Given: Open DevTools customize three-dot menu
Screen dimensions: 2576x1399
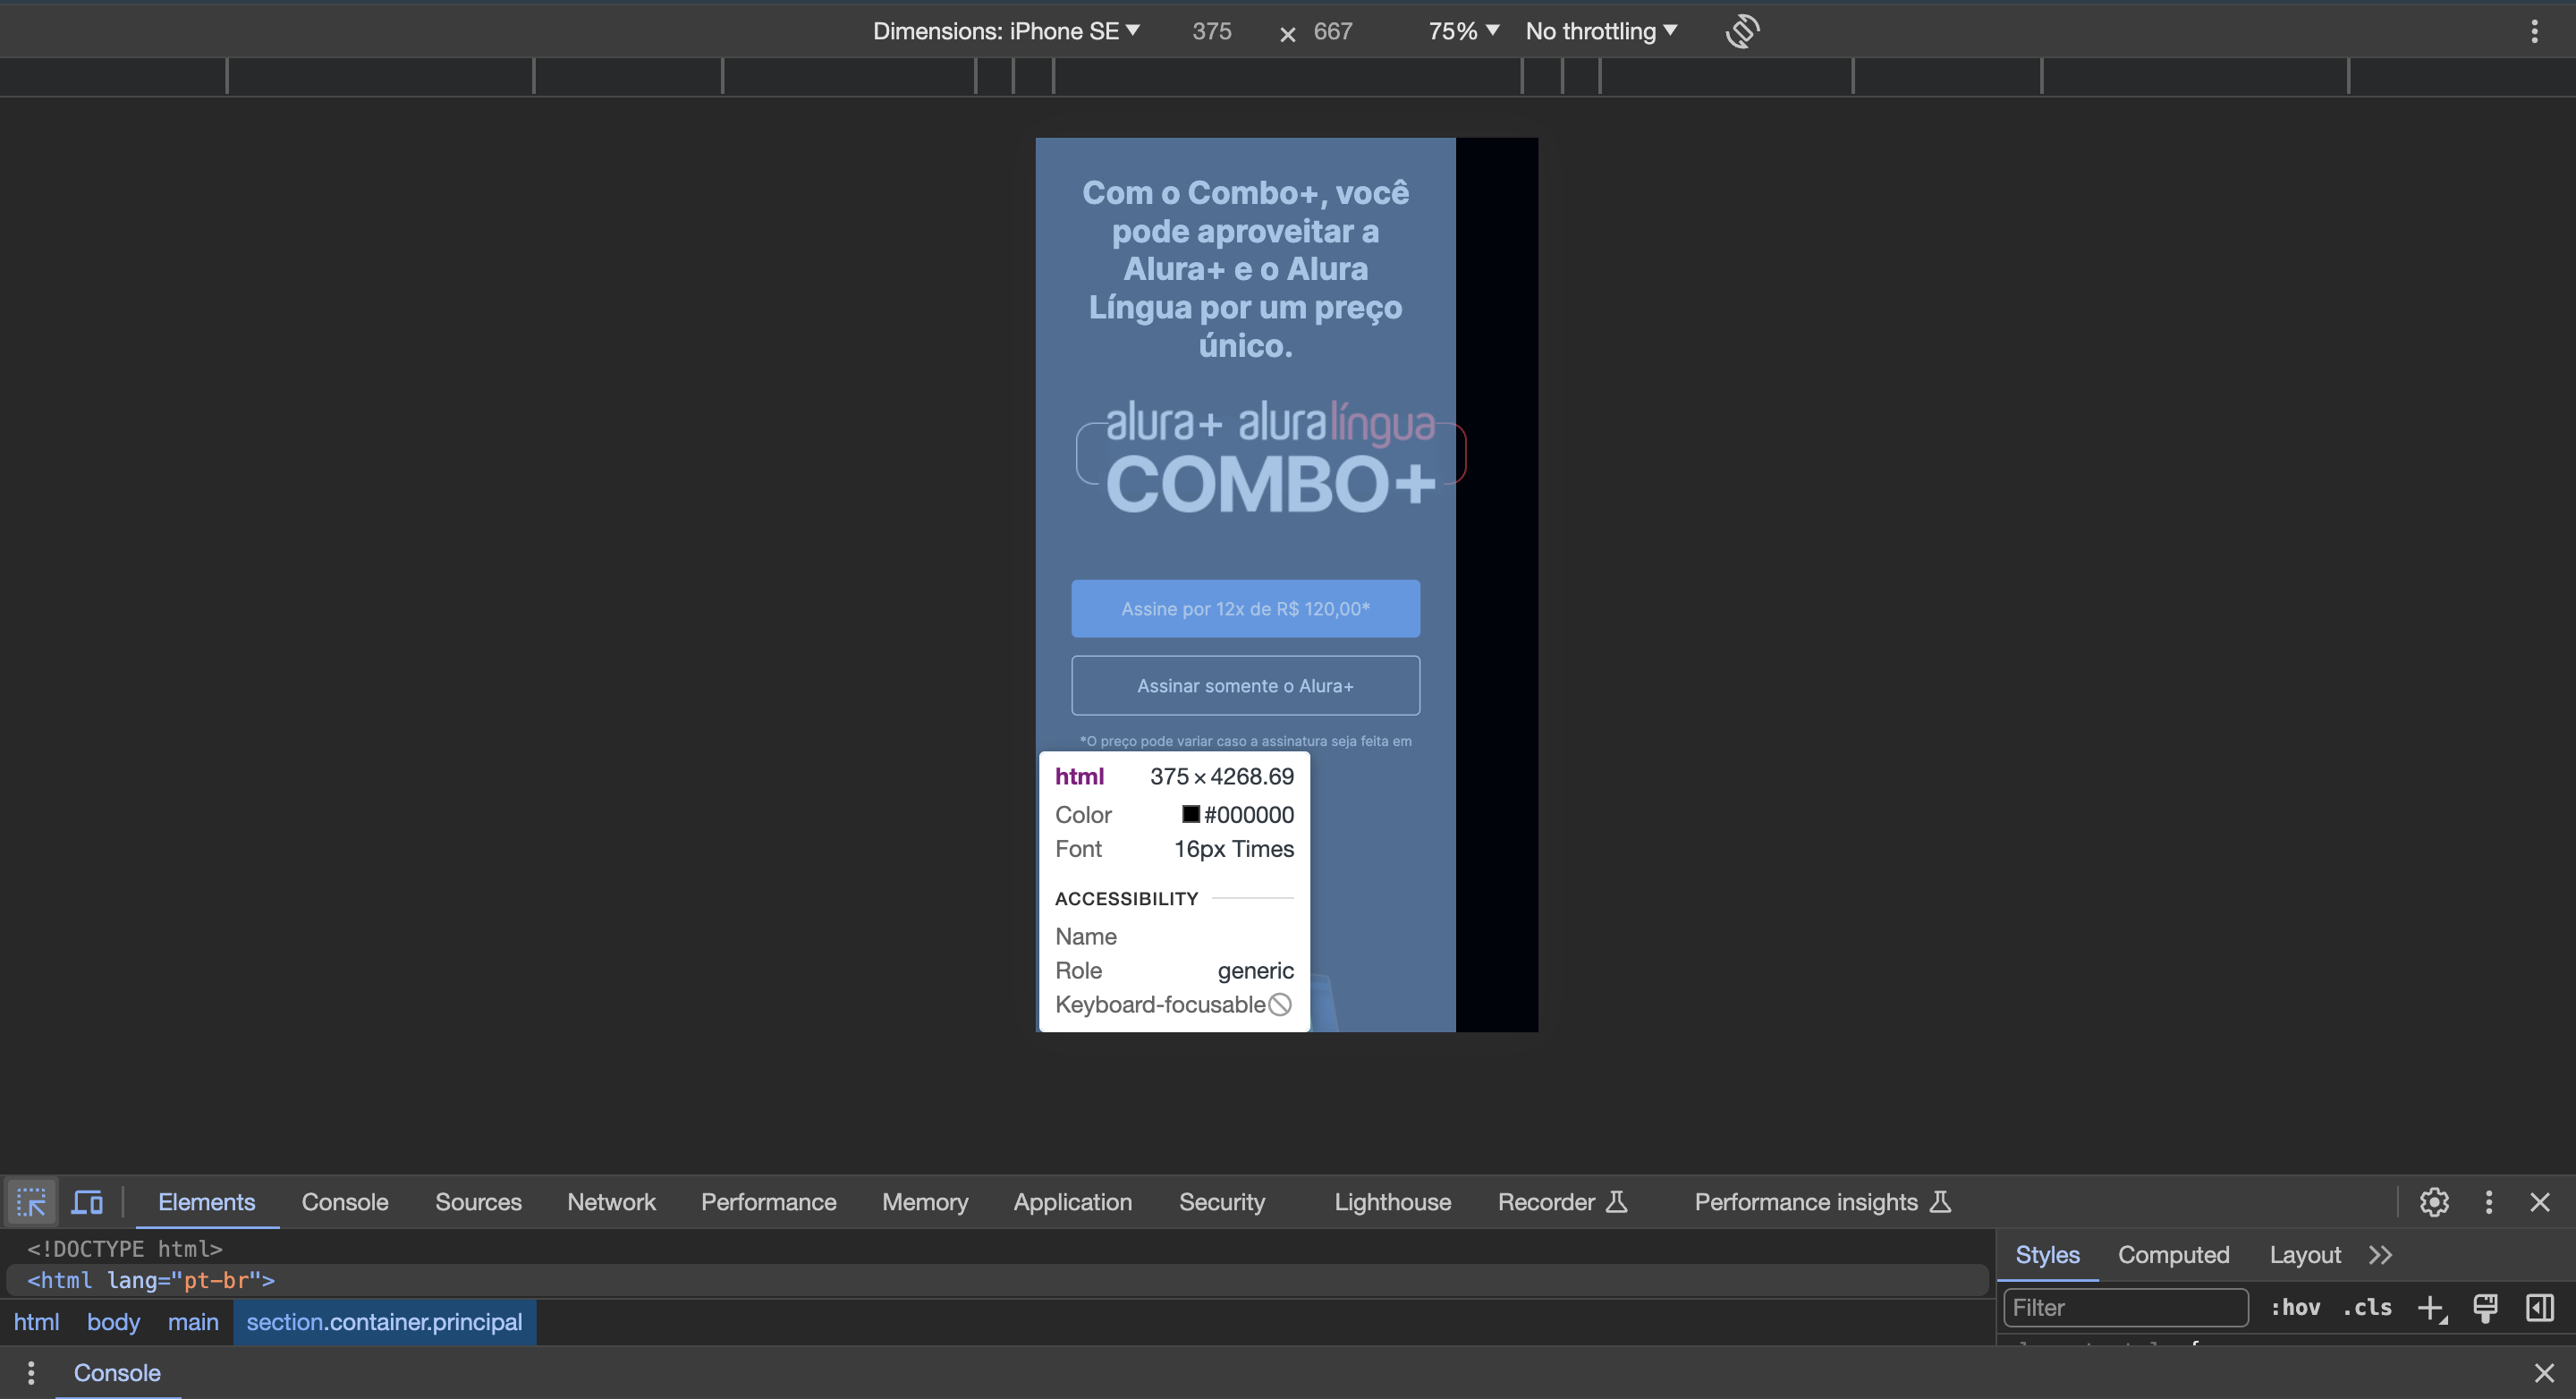Looking at the screenshot, I should pyautogui.click(x=2489, y=1202).
